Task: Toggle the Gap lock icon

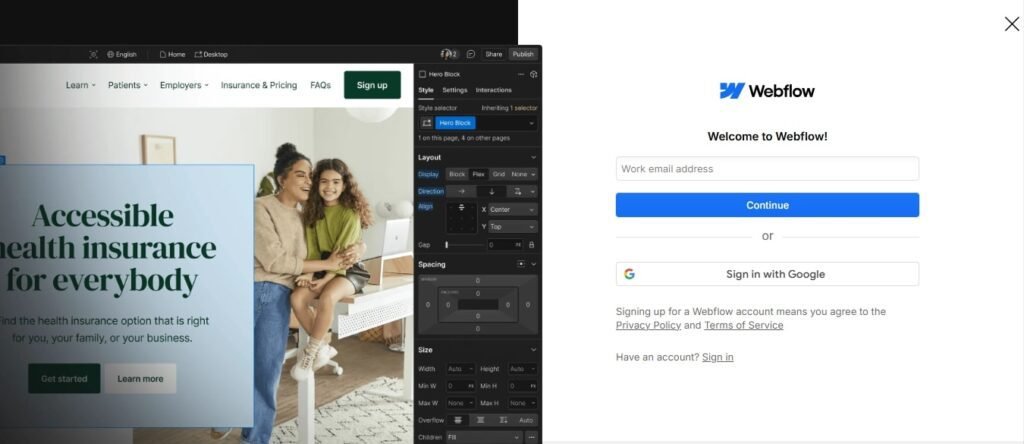Action: (x=531, y=245)
